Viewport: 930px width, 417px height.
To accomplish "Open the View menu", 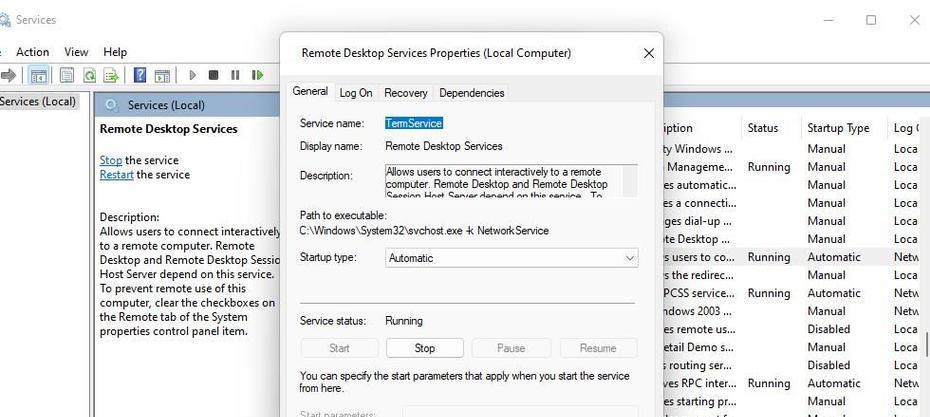I will tap(76, 52).
